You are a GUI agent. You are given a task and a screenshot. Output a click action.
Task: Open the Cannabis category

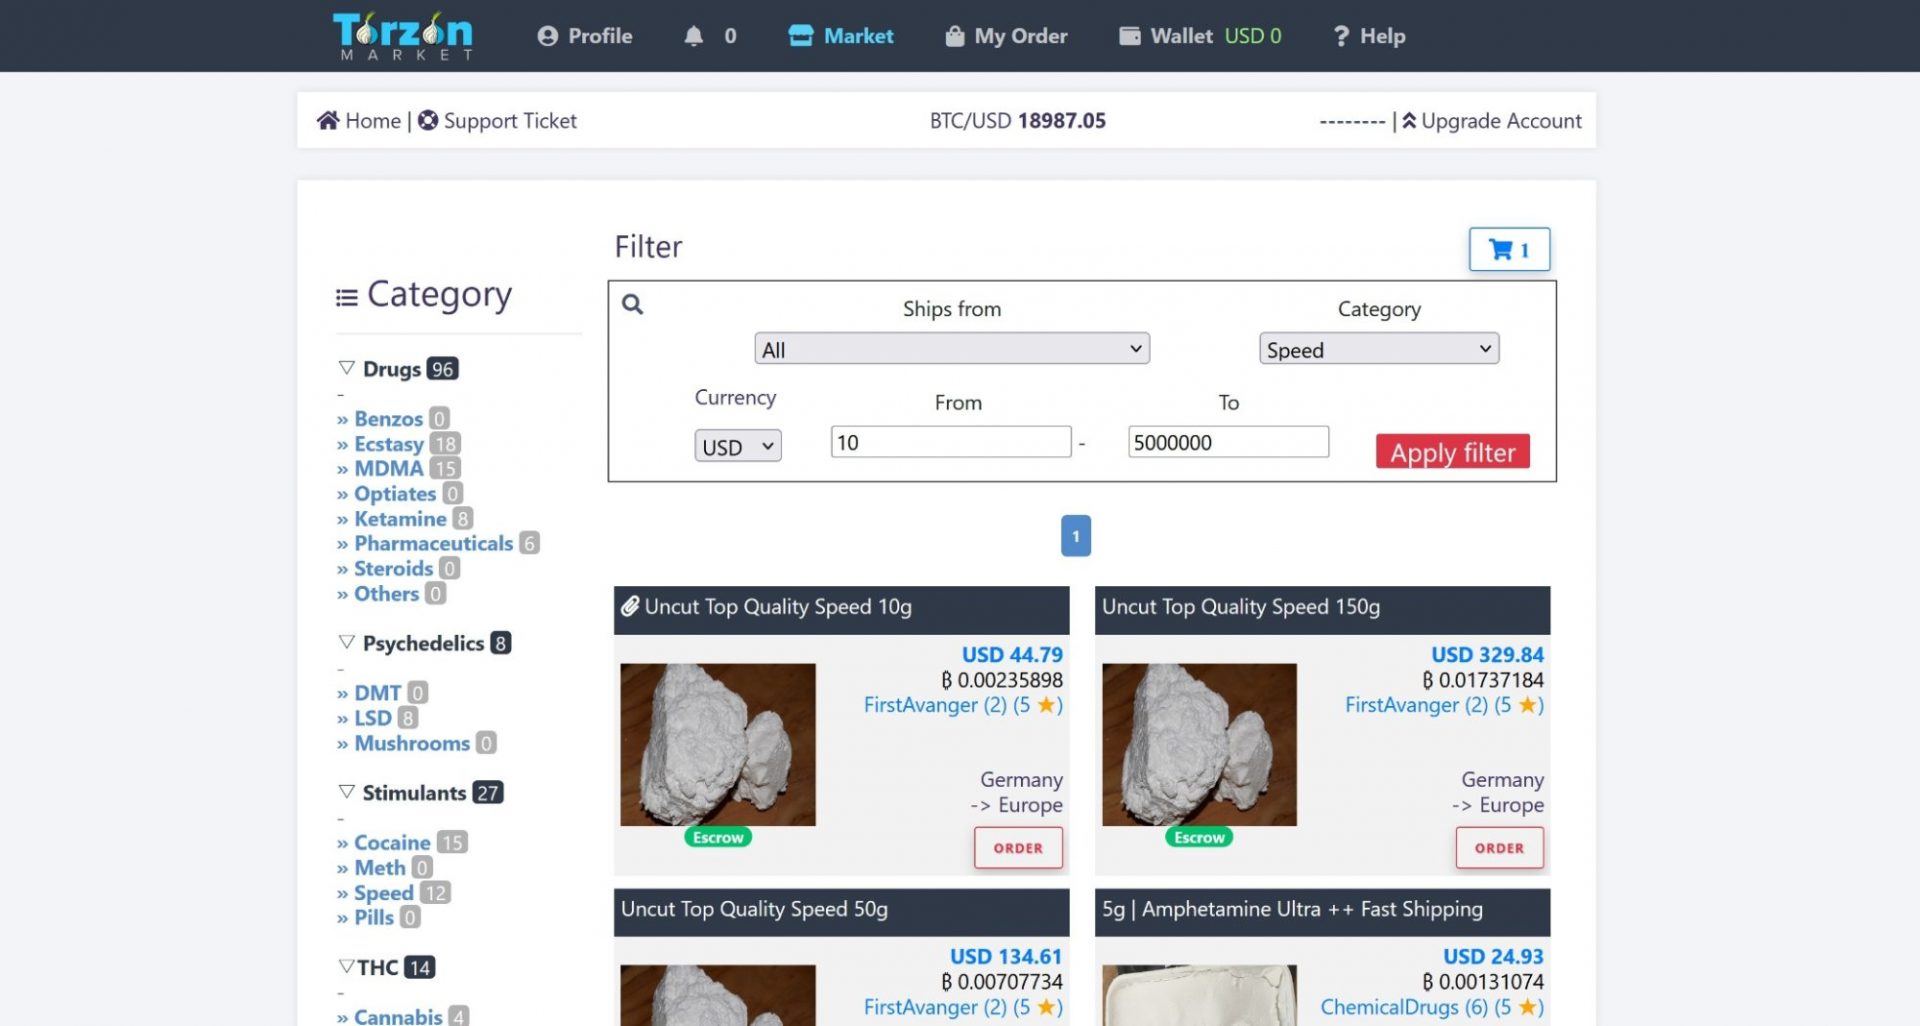click(x=398, y=1016)
